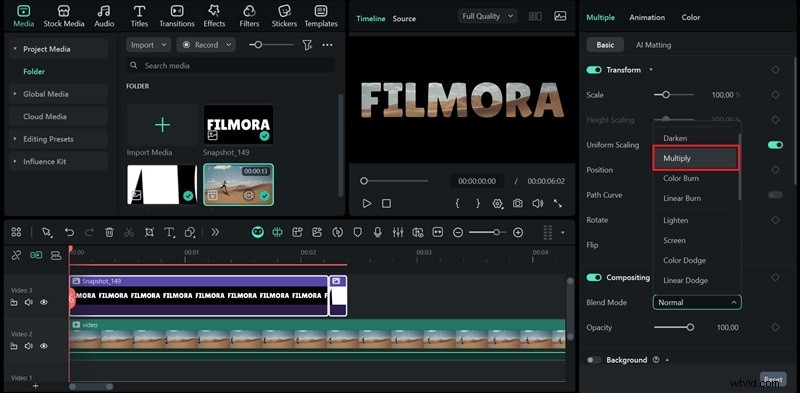Click the Scale slider handle

point(666,95)
